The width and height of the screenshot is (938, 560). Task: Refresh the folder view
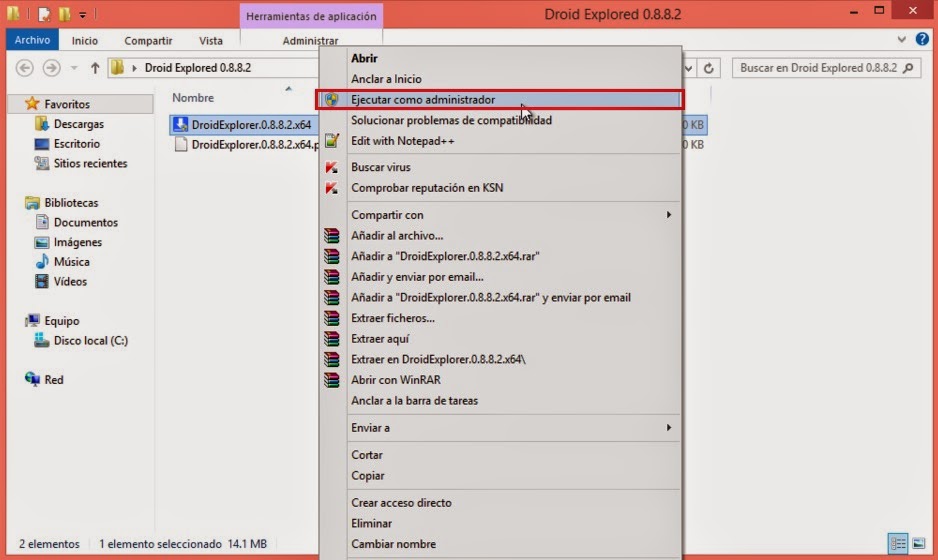tap(708, 68)
